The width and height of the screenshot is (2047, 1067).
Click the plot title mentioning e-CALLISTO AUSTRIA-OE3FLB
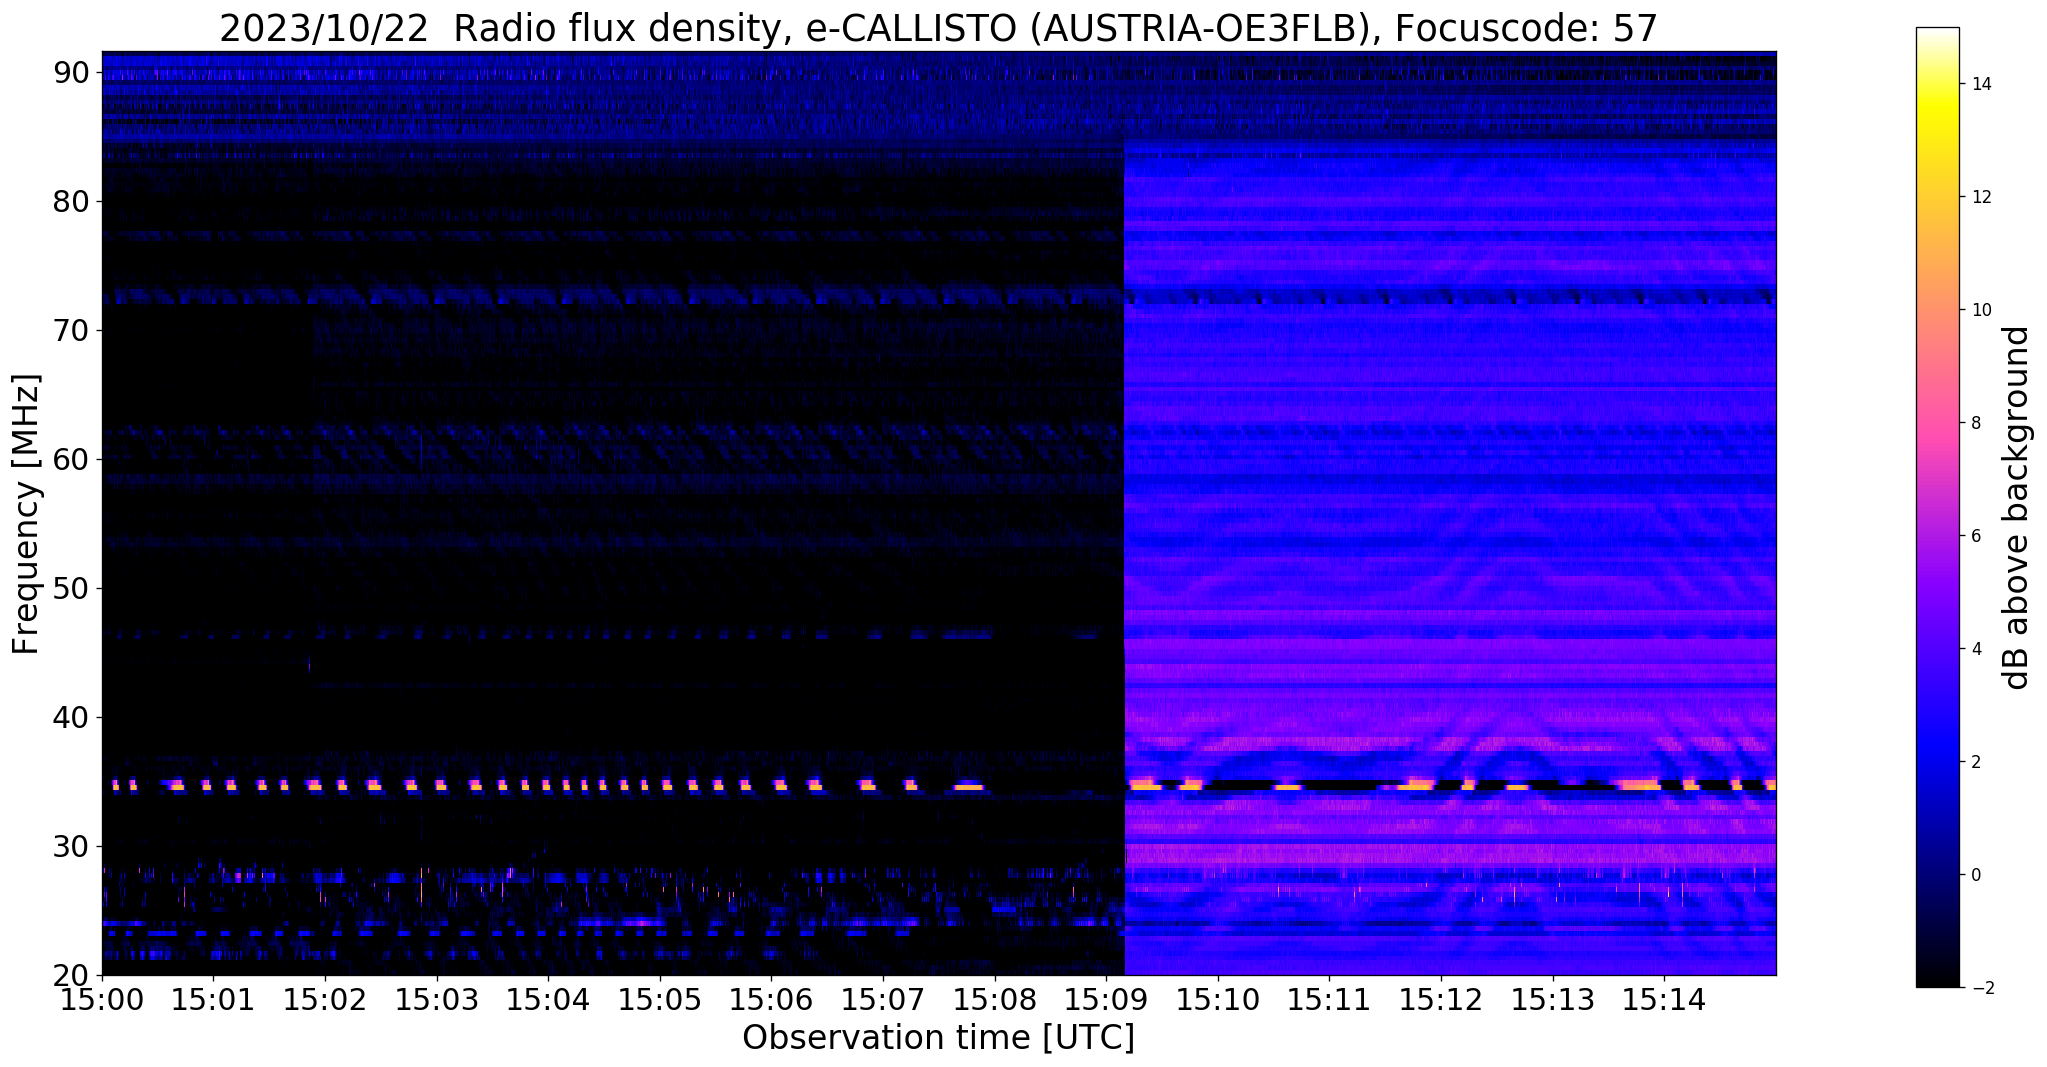pyautogui.click(x=939, y=29)
